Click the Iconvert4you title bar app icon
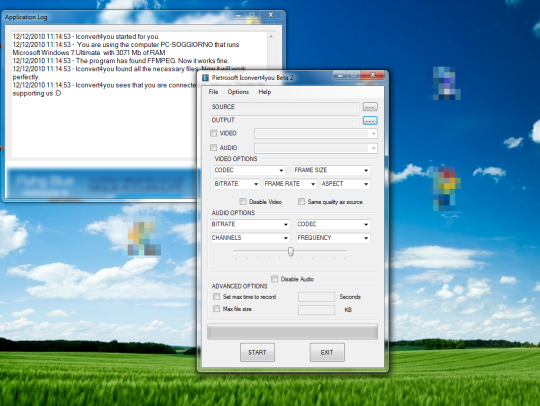Screen dimensions: 540x406 click(x=205, y=78)
